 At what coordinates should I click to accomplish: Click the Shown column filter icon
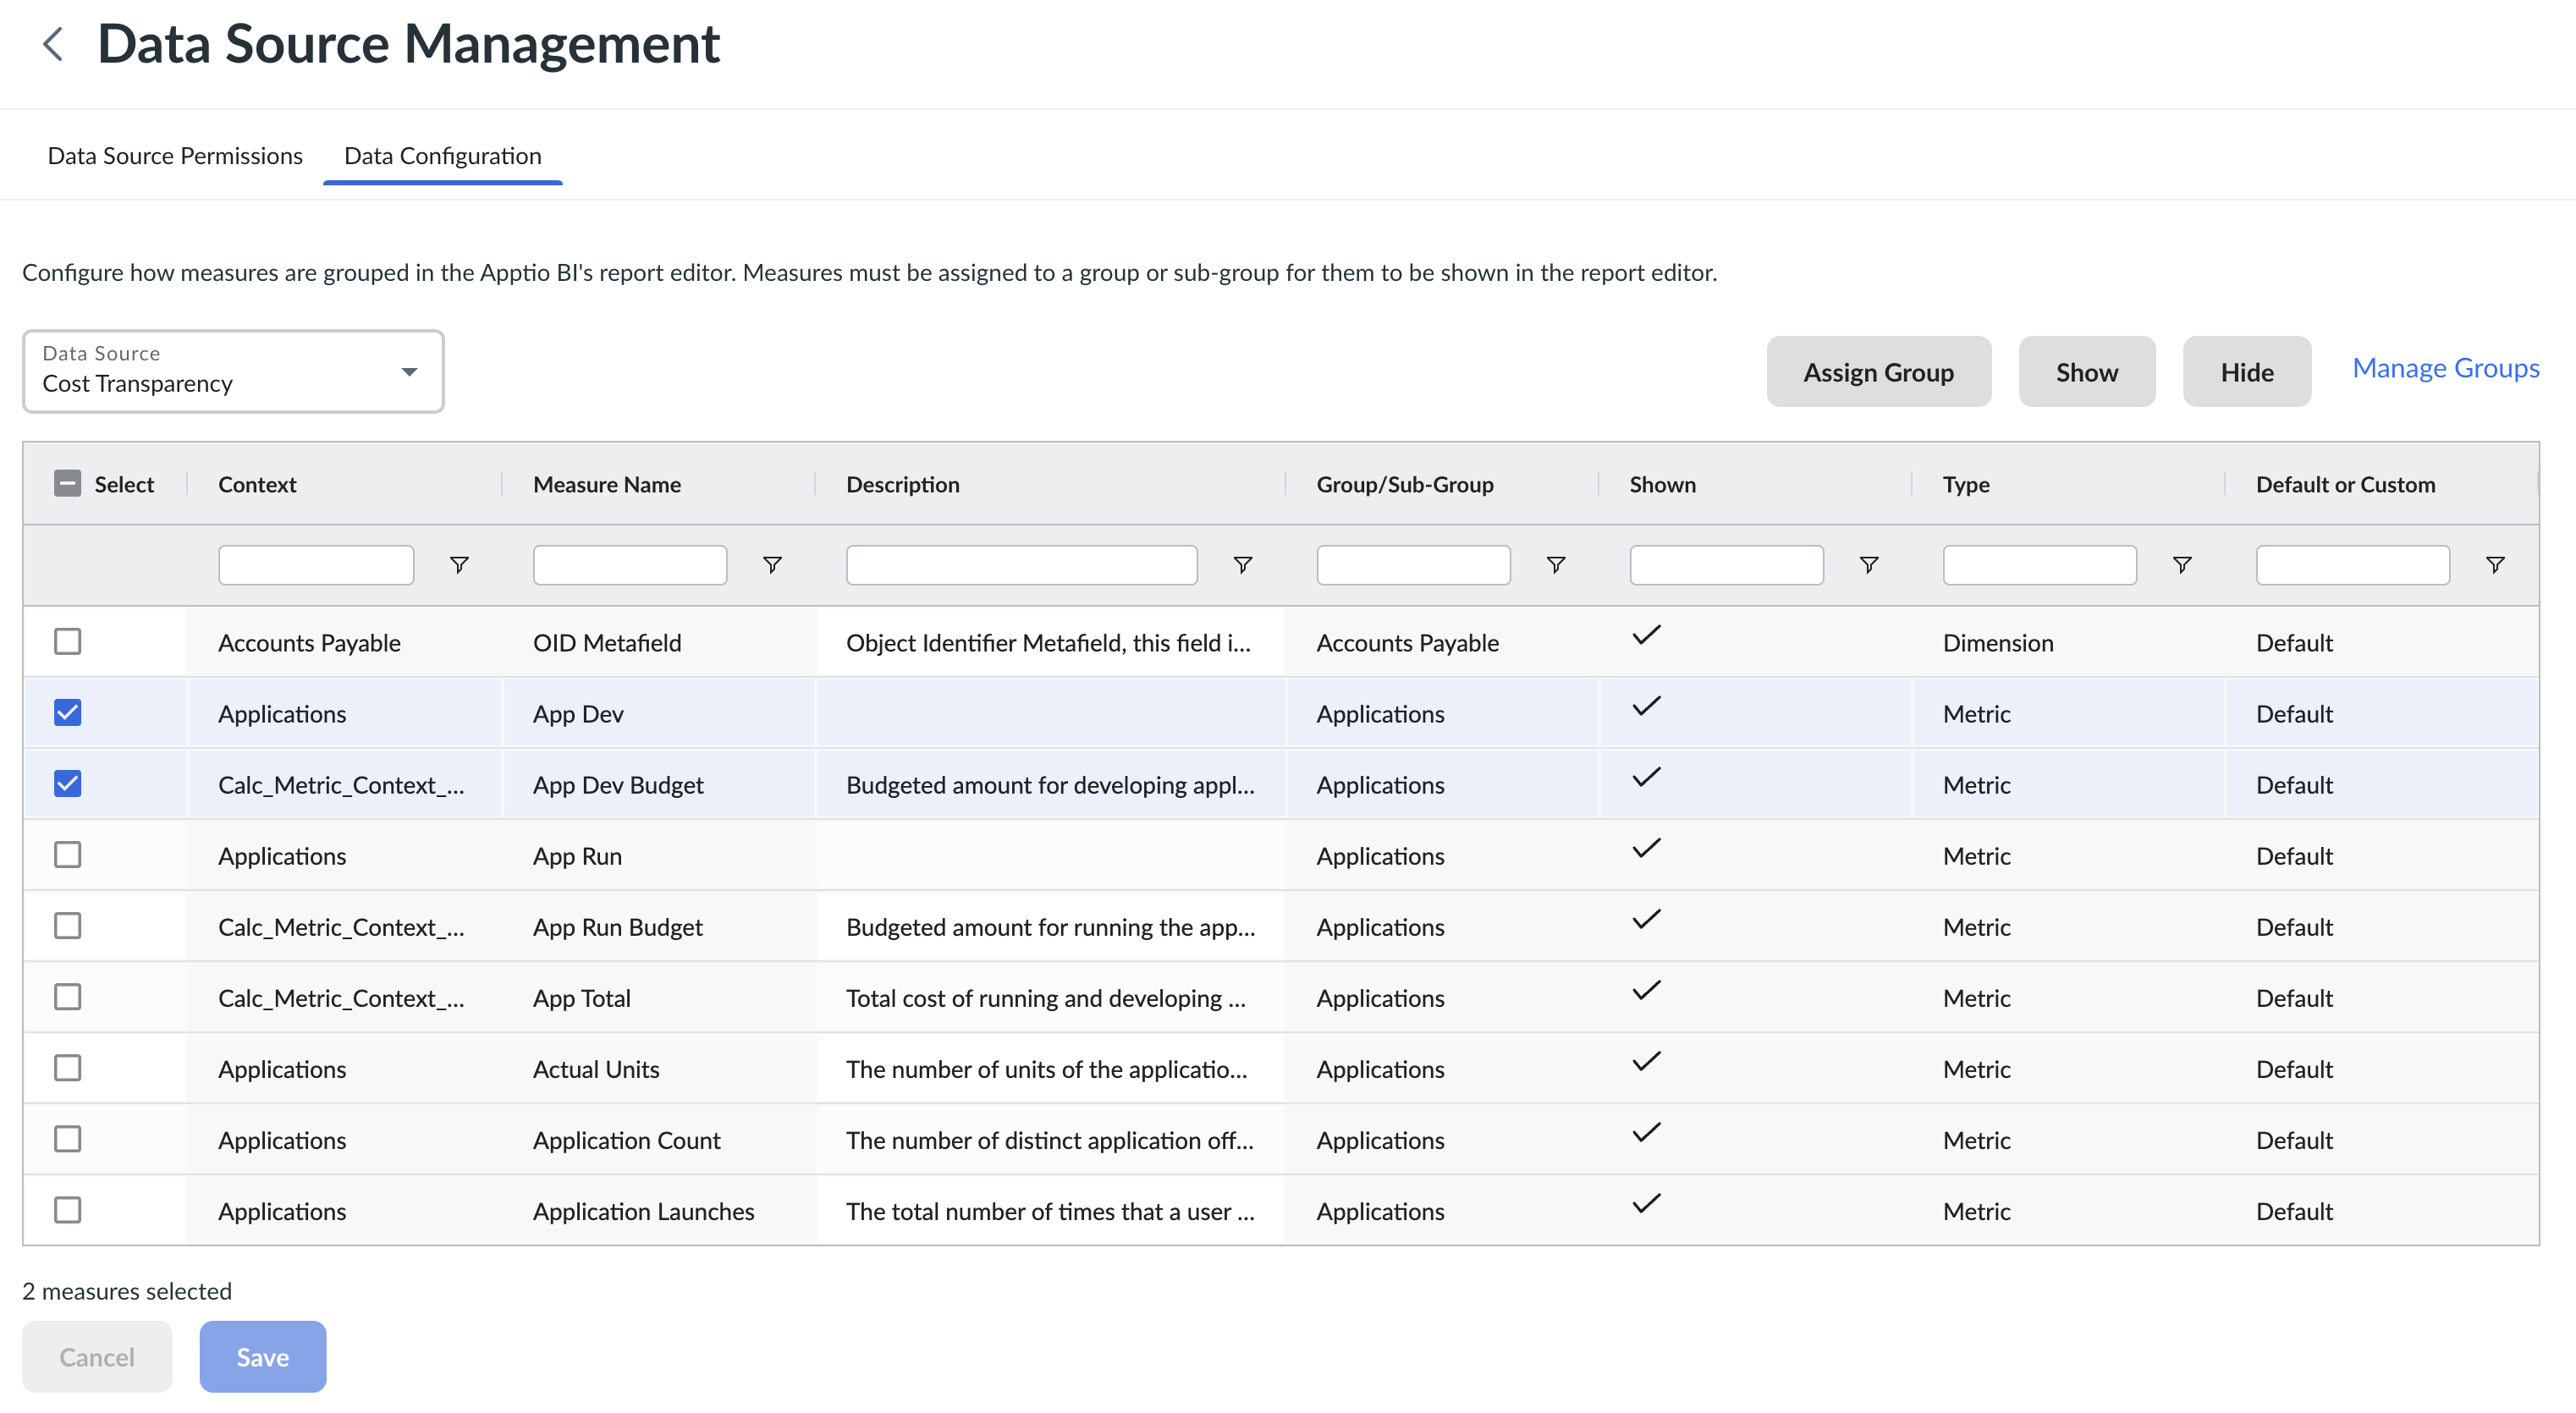point(1868,565)
